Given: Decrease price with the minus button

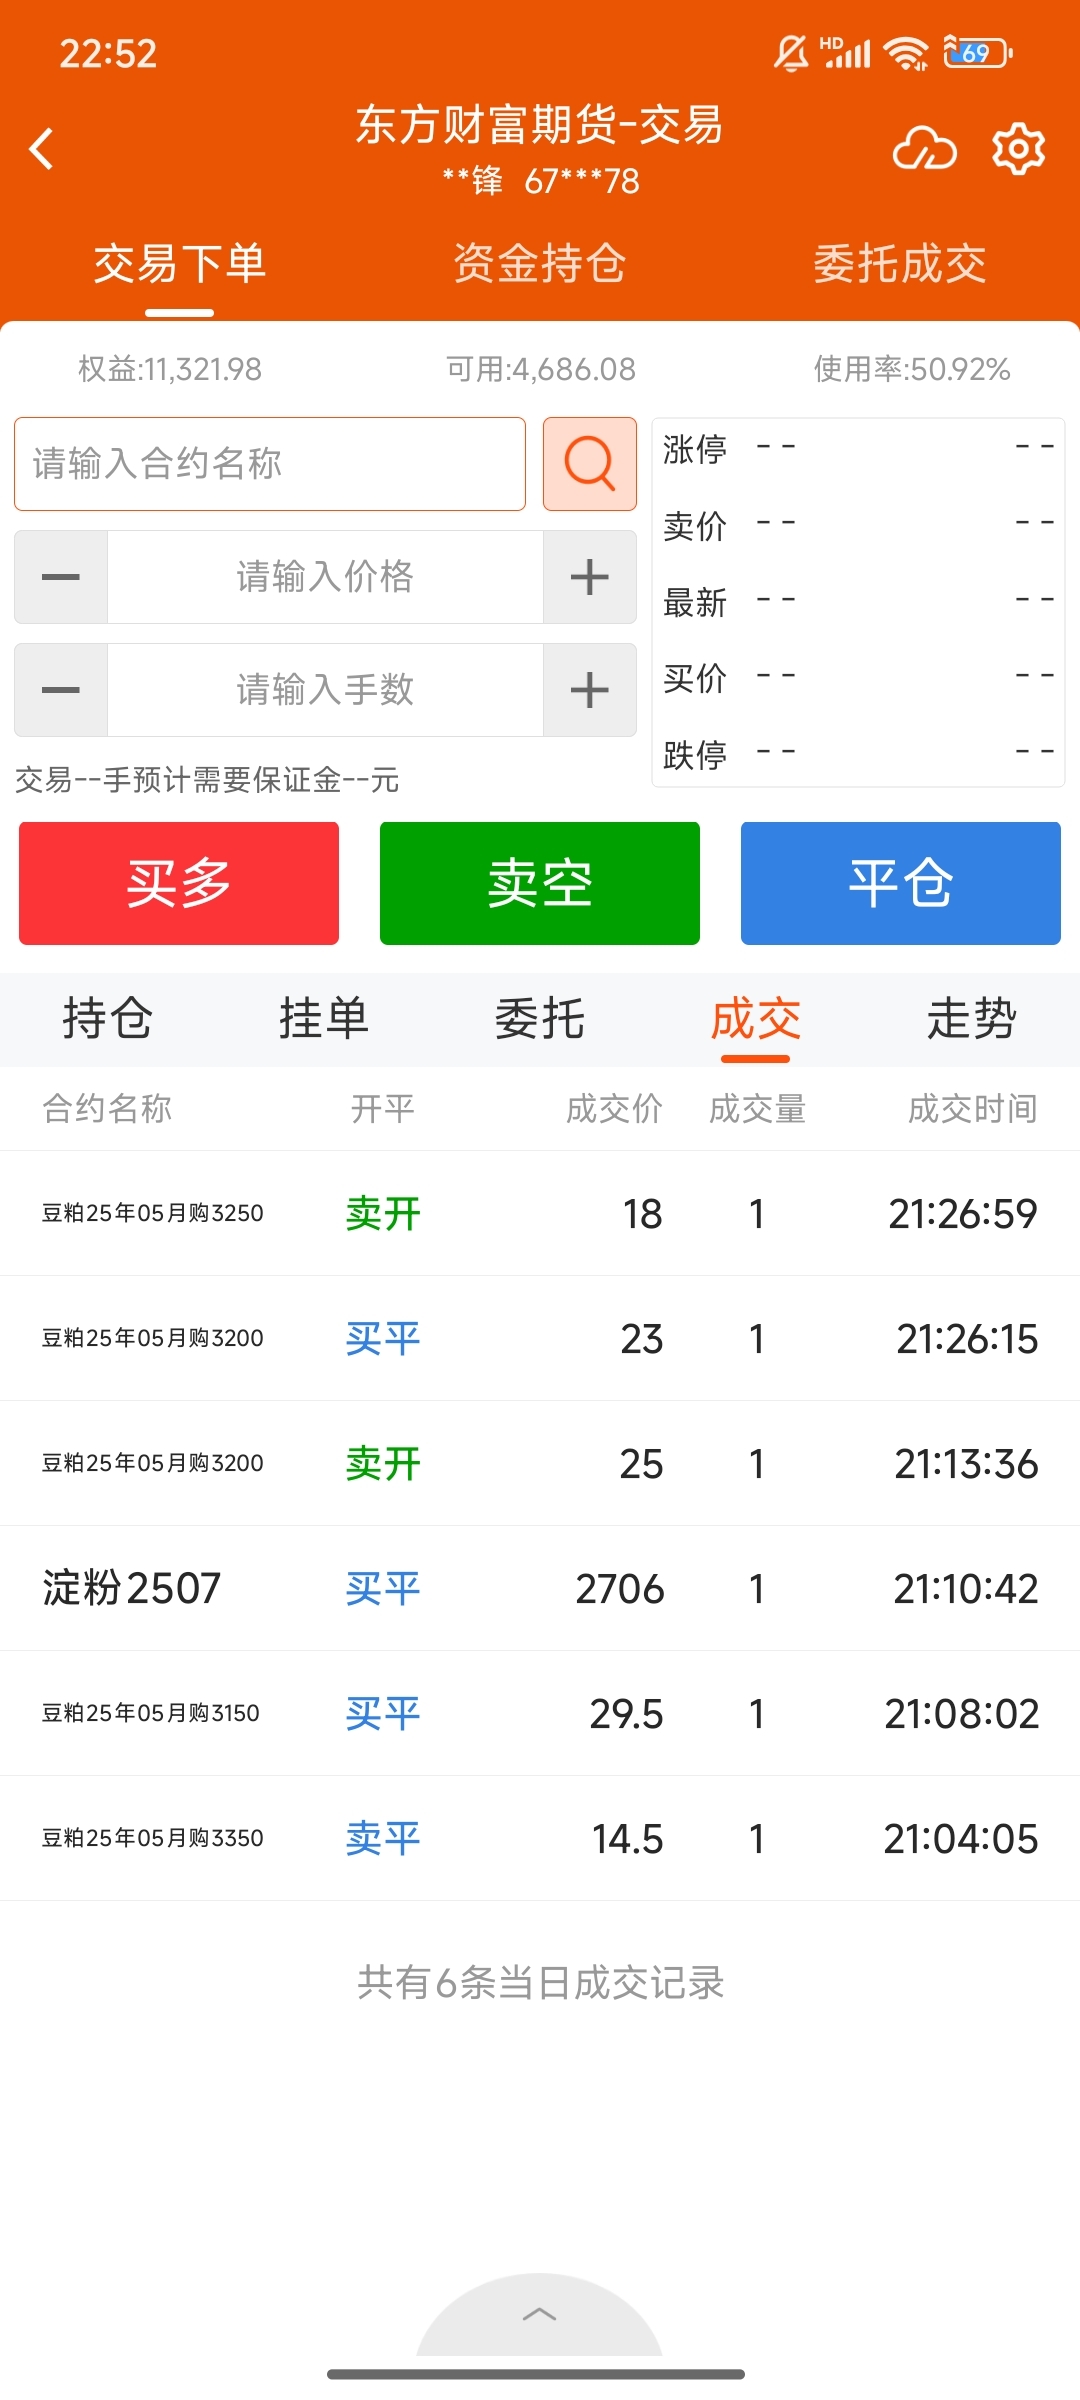Looking at the screenshot, I should 61,577.
